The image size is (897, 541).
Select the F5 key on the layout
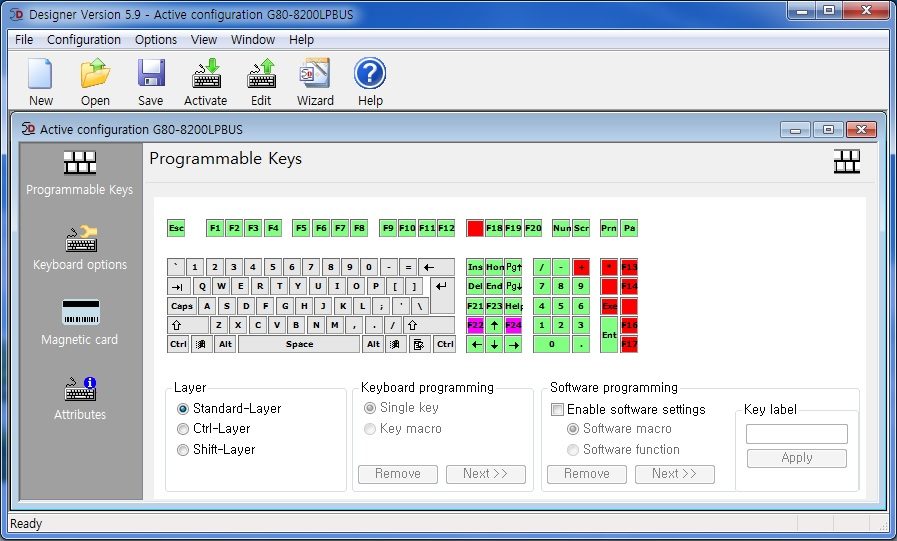pos(301,228)
